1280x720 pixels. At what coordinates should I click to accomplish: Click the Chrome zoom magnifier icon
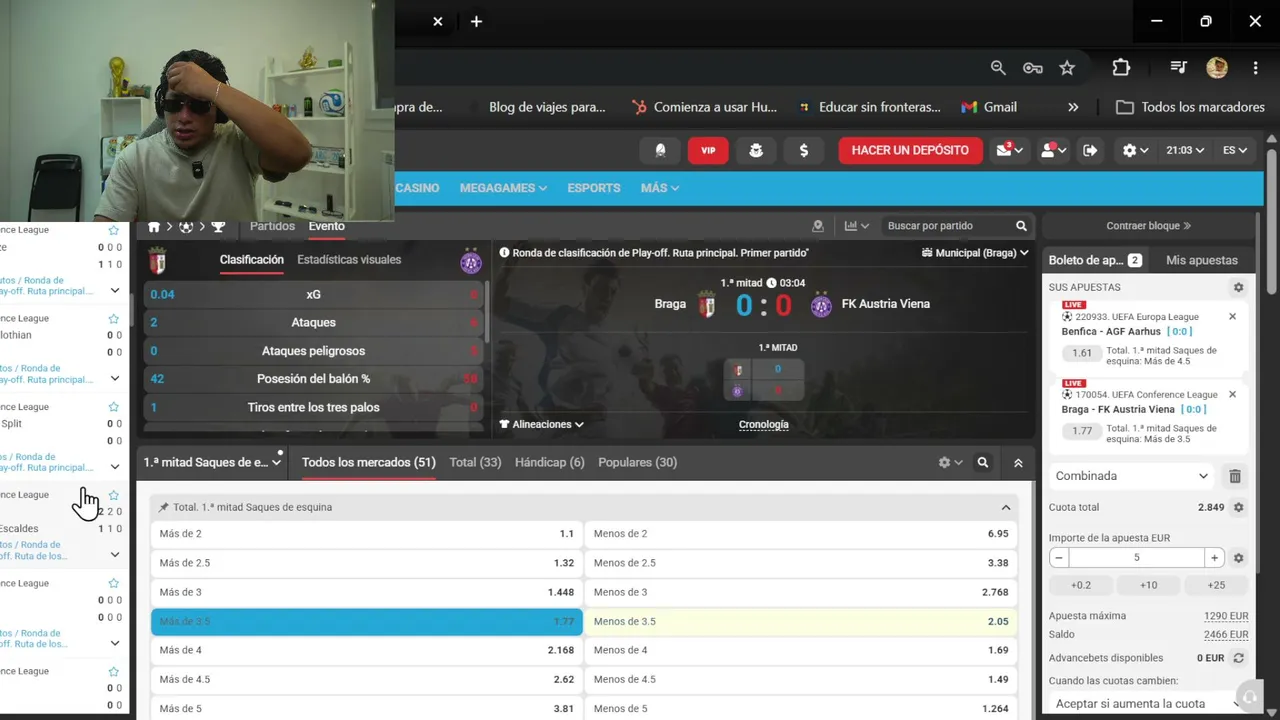click(x=998, y=67)
